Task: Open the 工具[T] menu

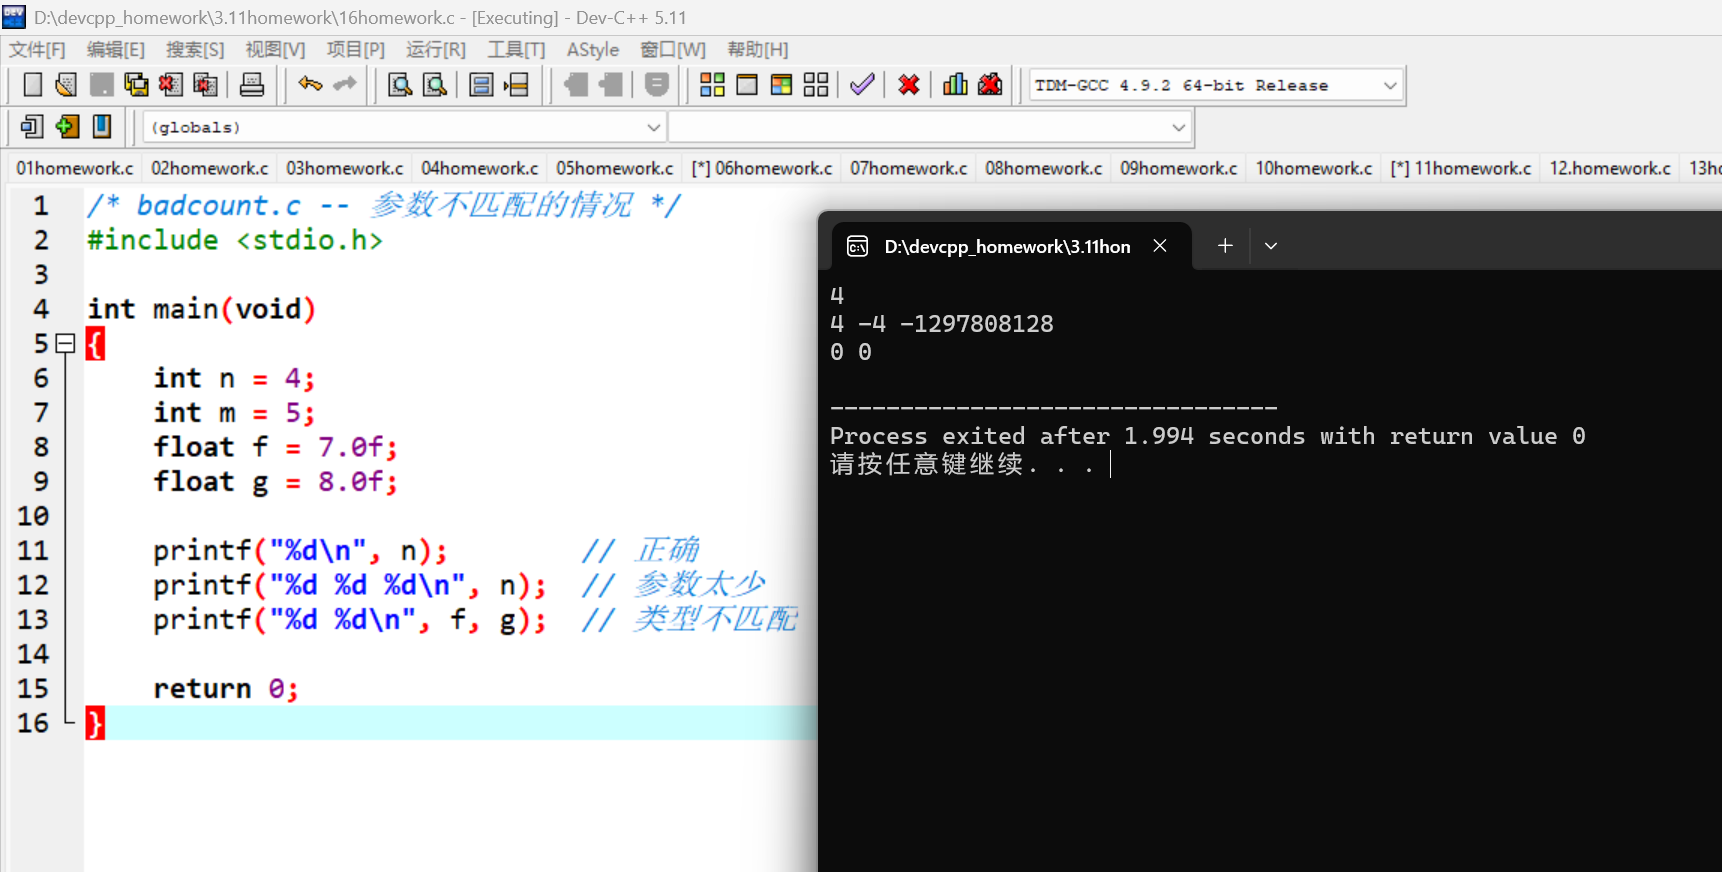Action: click(x=516, y=50)
